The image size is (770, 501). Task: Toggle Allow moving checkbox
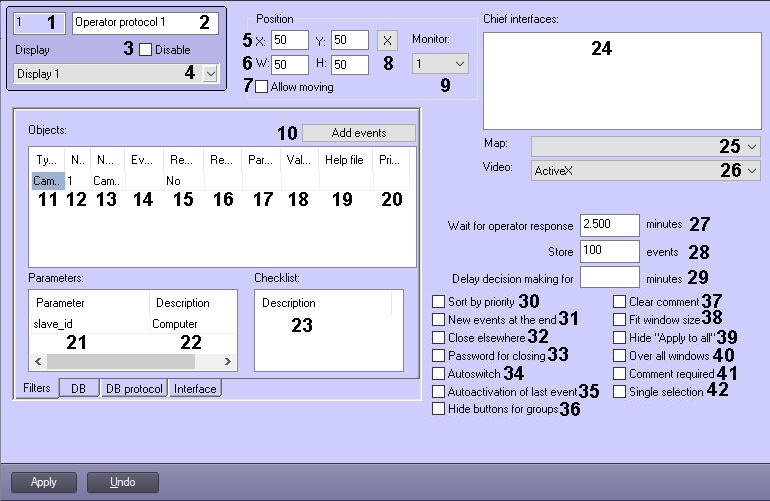pos(262,87)
